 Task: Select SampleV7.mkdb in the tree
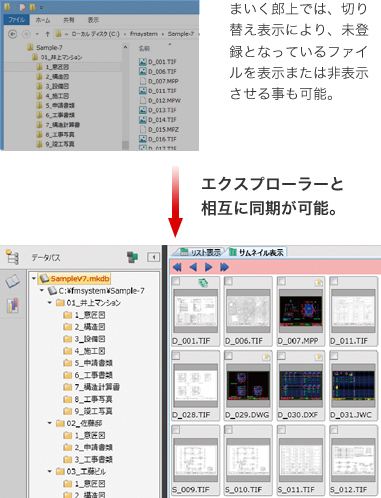point(75,278)
